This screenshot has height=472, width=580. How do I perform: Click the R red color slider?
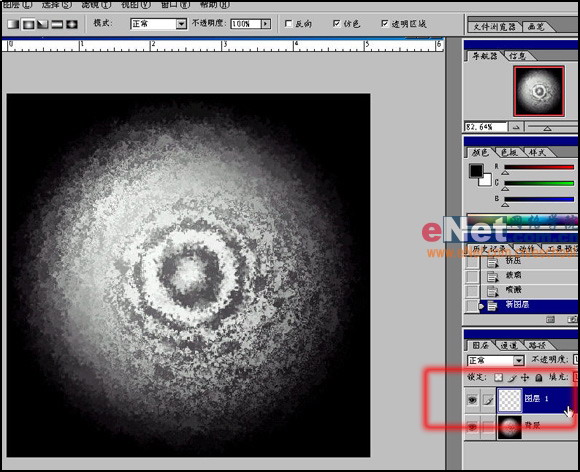click(539, 168)
